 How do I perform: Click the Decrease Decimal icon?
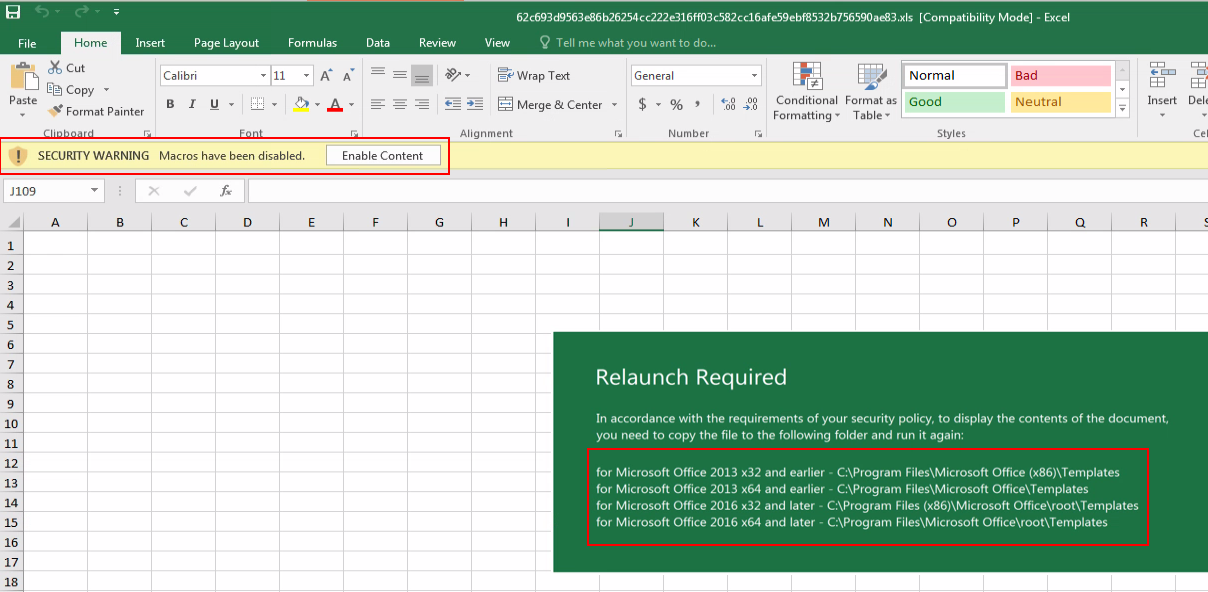pos(750,104)
